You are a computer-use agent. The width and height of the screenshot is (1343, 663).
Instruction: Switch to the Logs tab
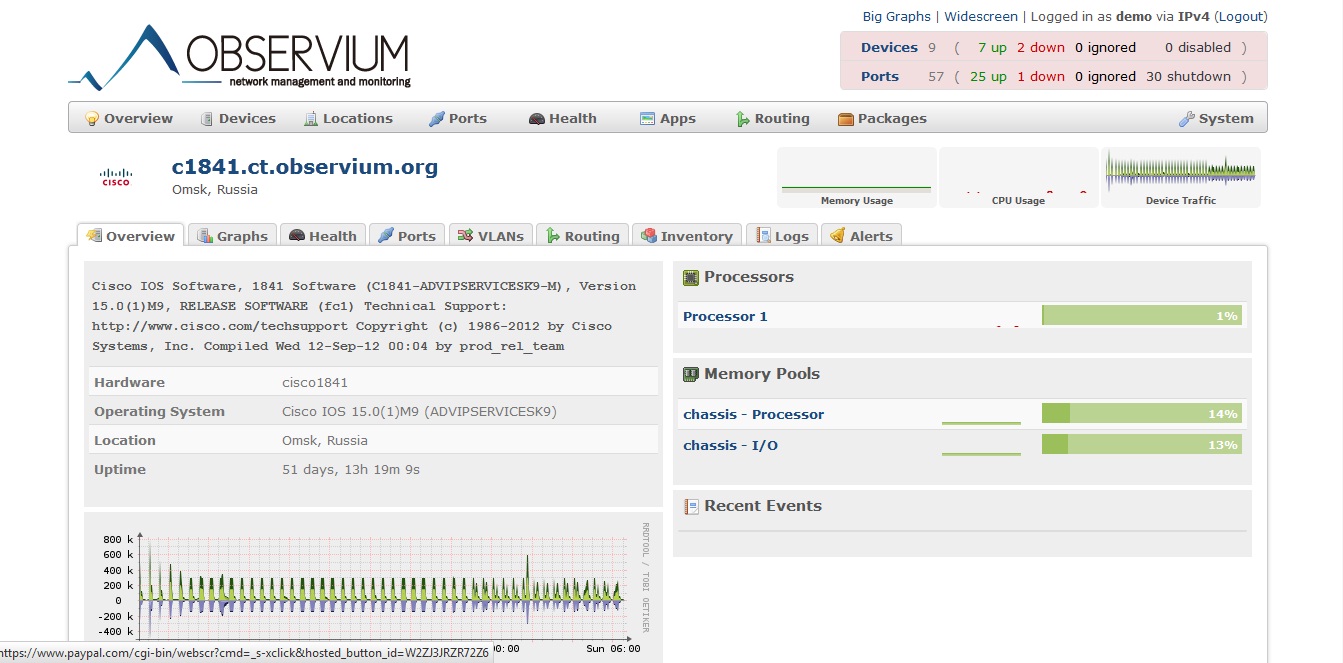782,236
